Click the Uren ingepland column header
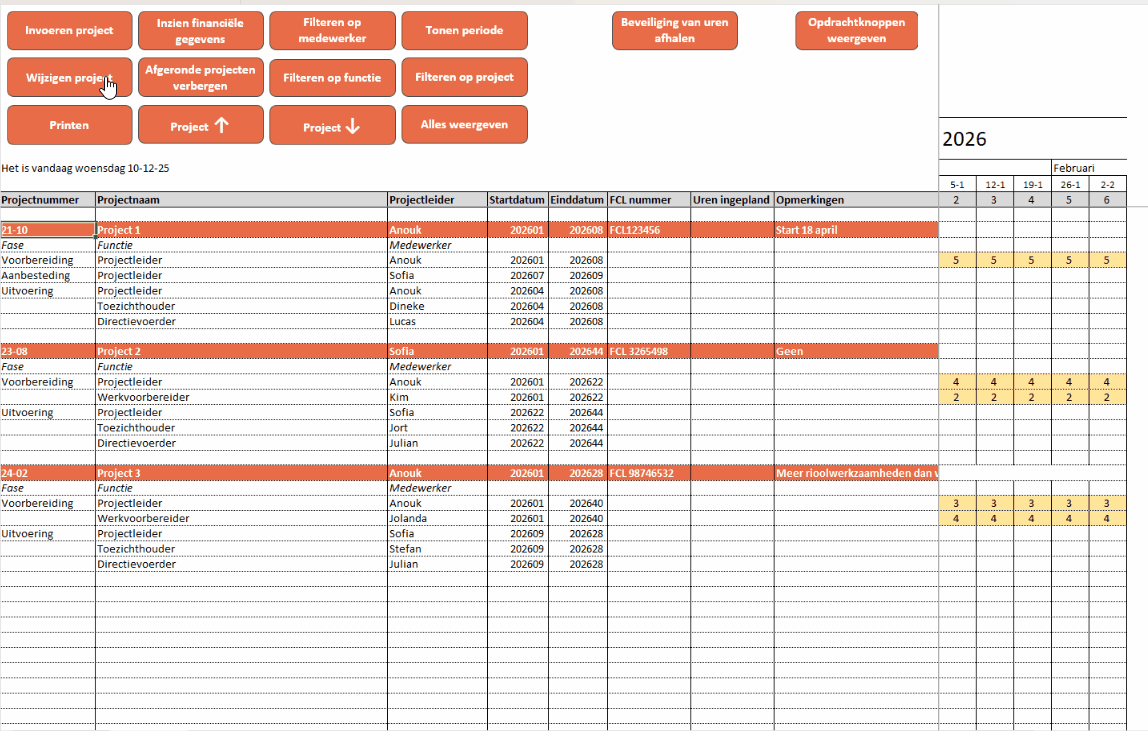1148x731 pixels. [x=731, y=200]
